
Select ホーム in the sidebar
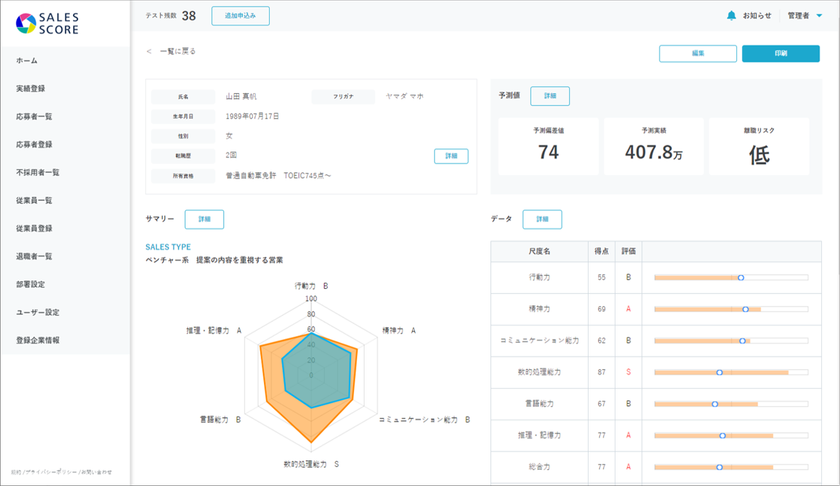tap(27, 61)
